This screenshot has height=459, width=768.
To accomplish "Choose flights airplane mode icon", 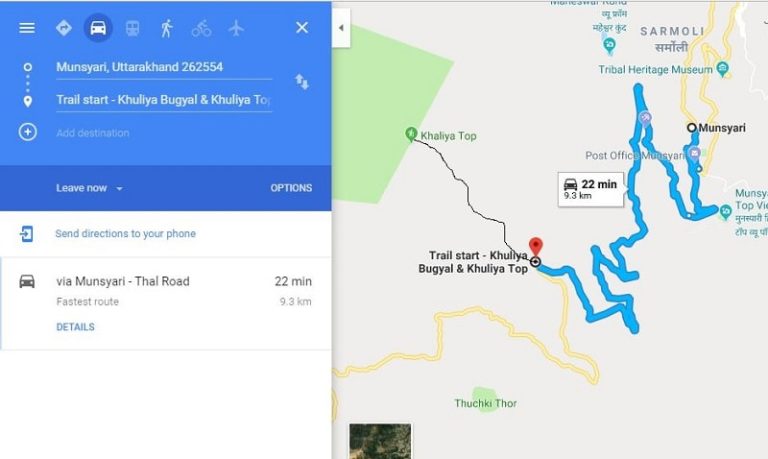I will [236, 28].
